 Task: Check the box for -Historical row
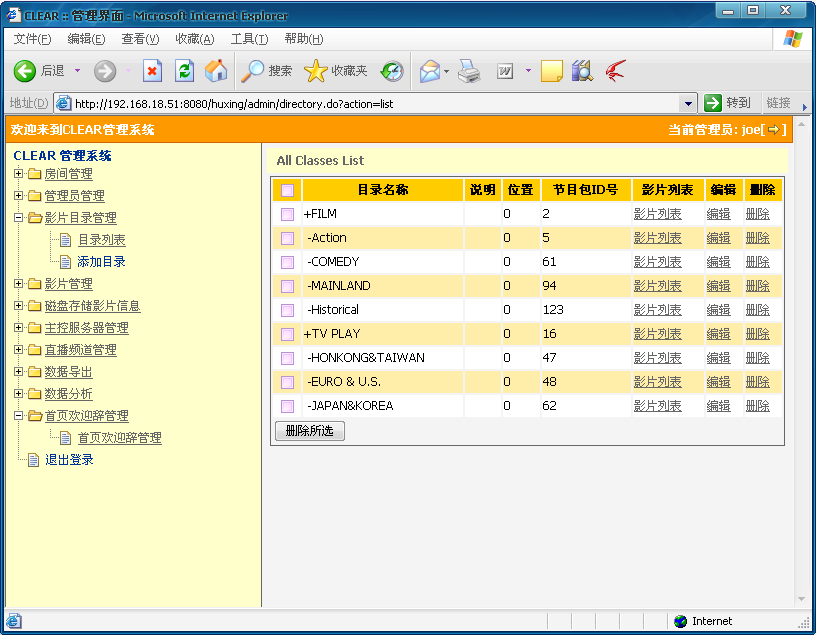287,310
